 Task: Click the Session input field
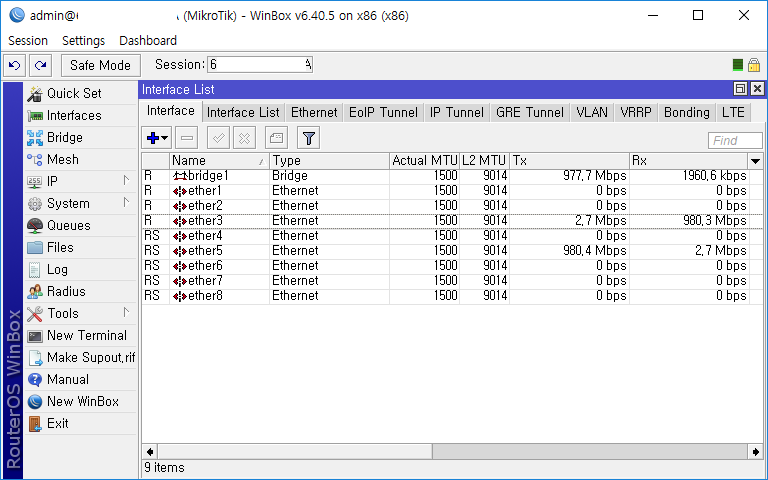[x=260, y=65]
